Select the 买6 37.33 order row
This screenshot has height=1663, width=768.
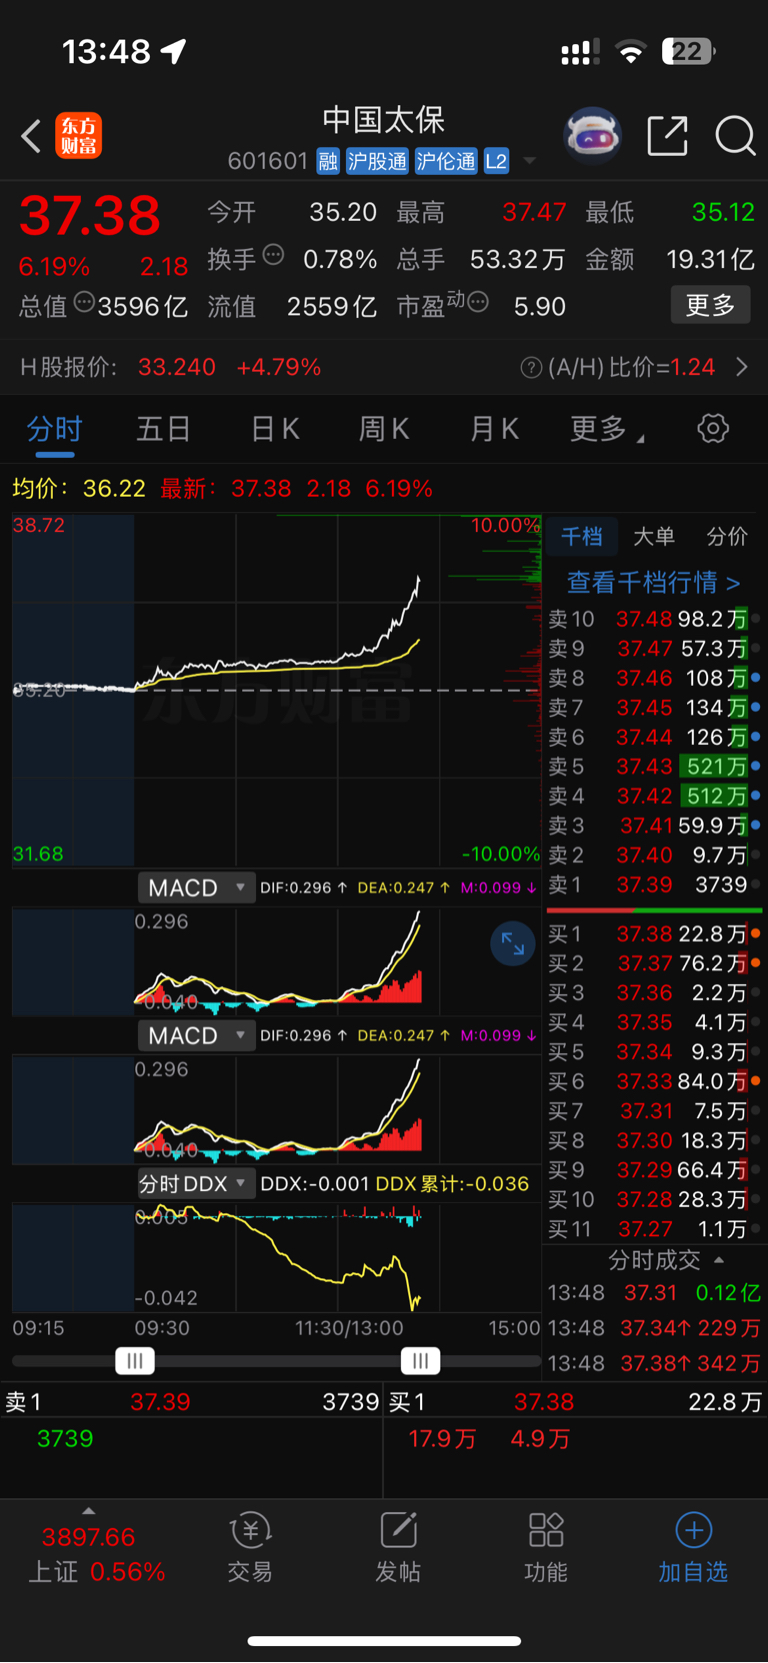coord(654,1081)
